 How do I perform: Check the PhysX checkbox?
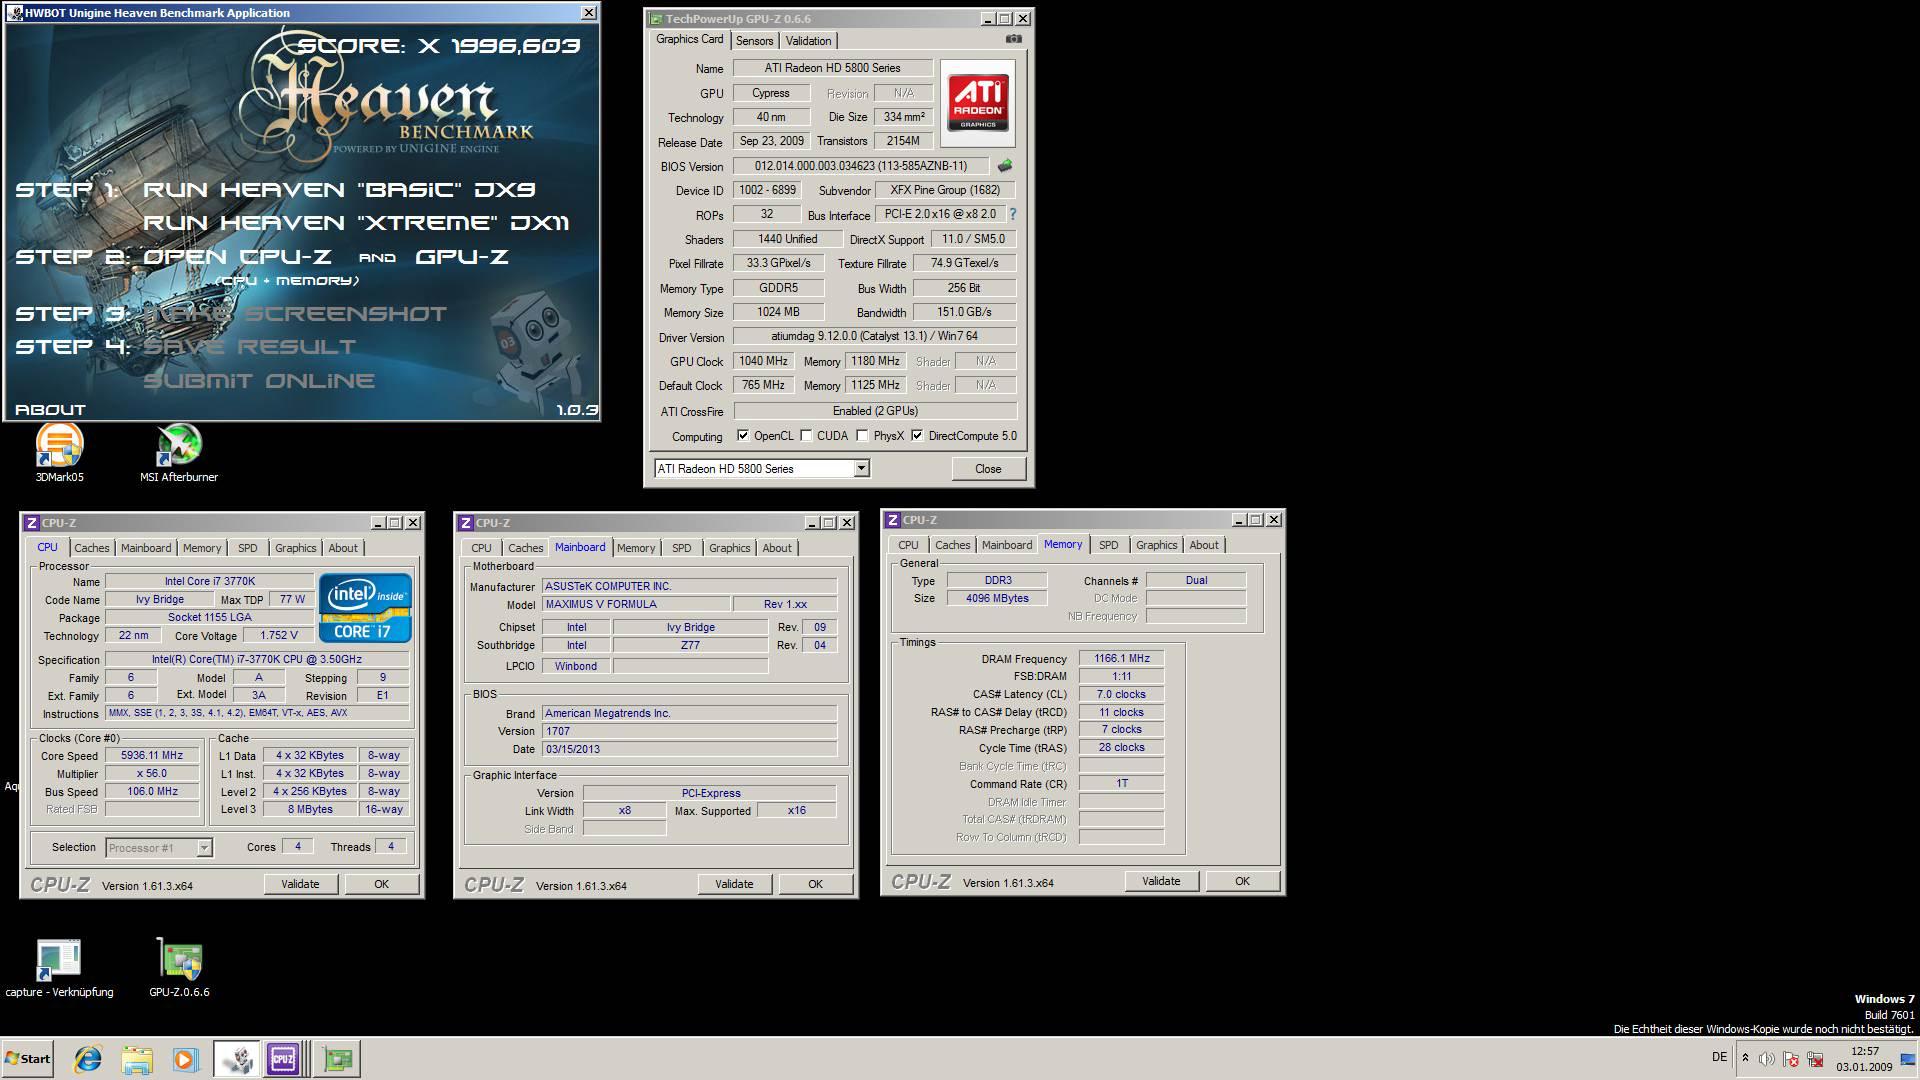pos(862,436)
